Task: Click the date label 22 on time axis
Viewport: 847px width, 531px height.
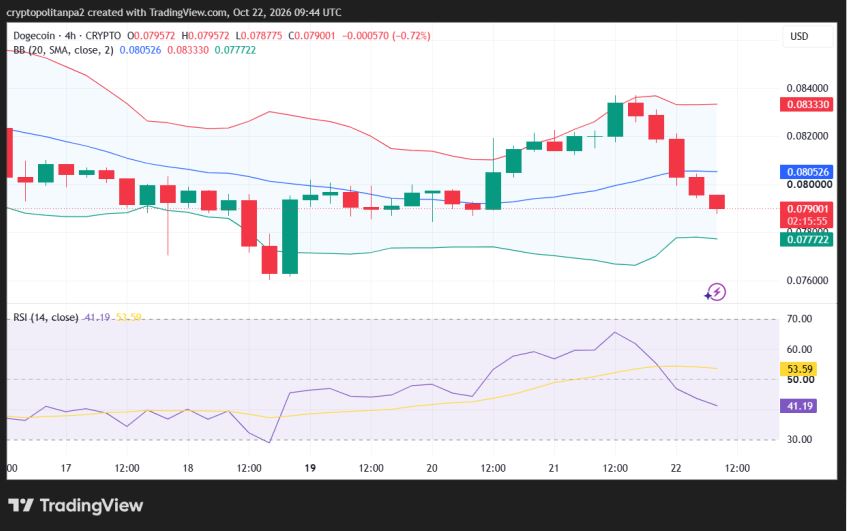Action: coord(676,468)
